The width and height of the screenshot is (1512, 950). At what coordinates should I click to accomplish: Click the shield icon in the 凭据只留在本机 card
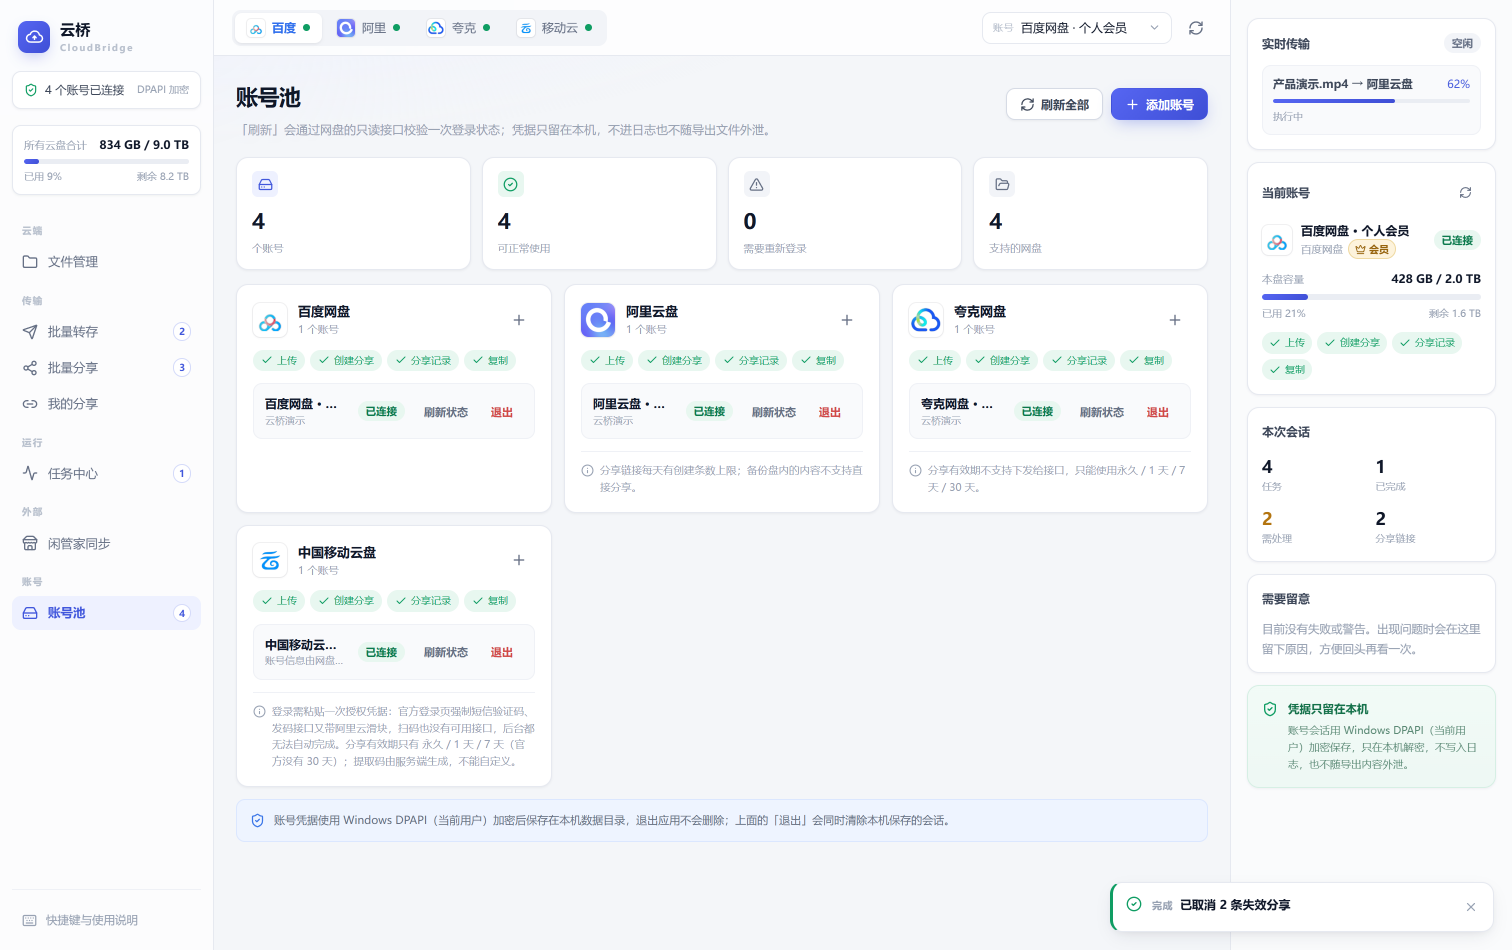1270,709
